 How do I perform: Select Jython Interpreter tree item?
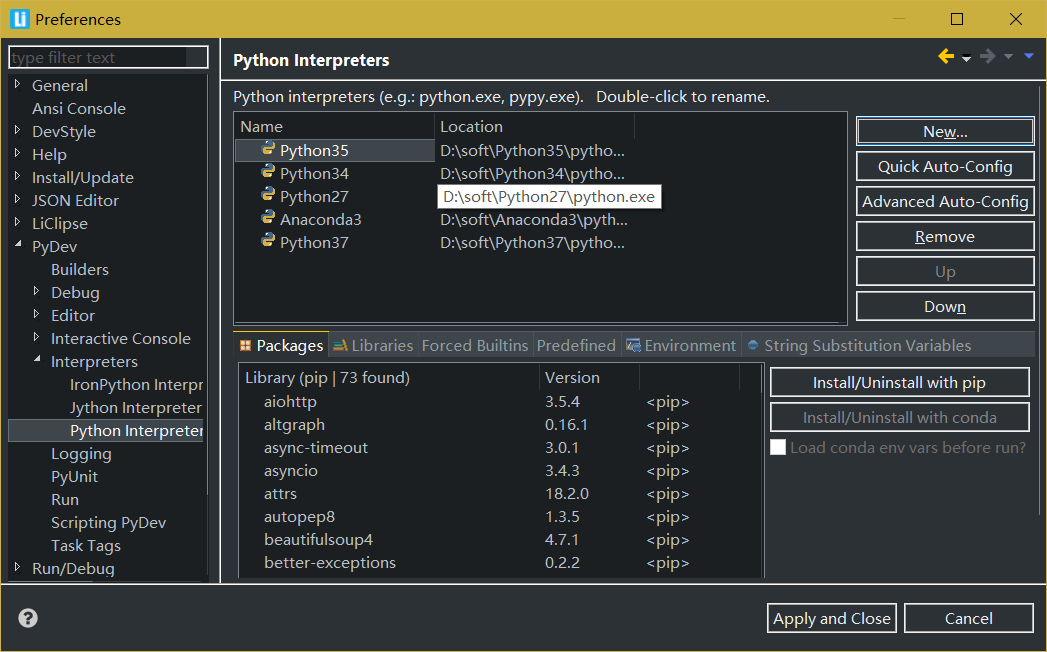click(x=136, y=408)
